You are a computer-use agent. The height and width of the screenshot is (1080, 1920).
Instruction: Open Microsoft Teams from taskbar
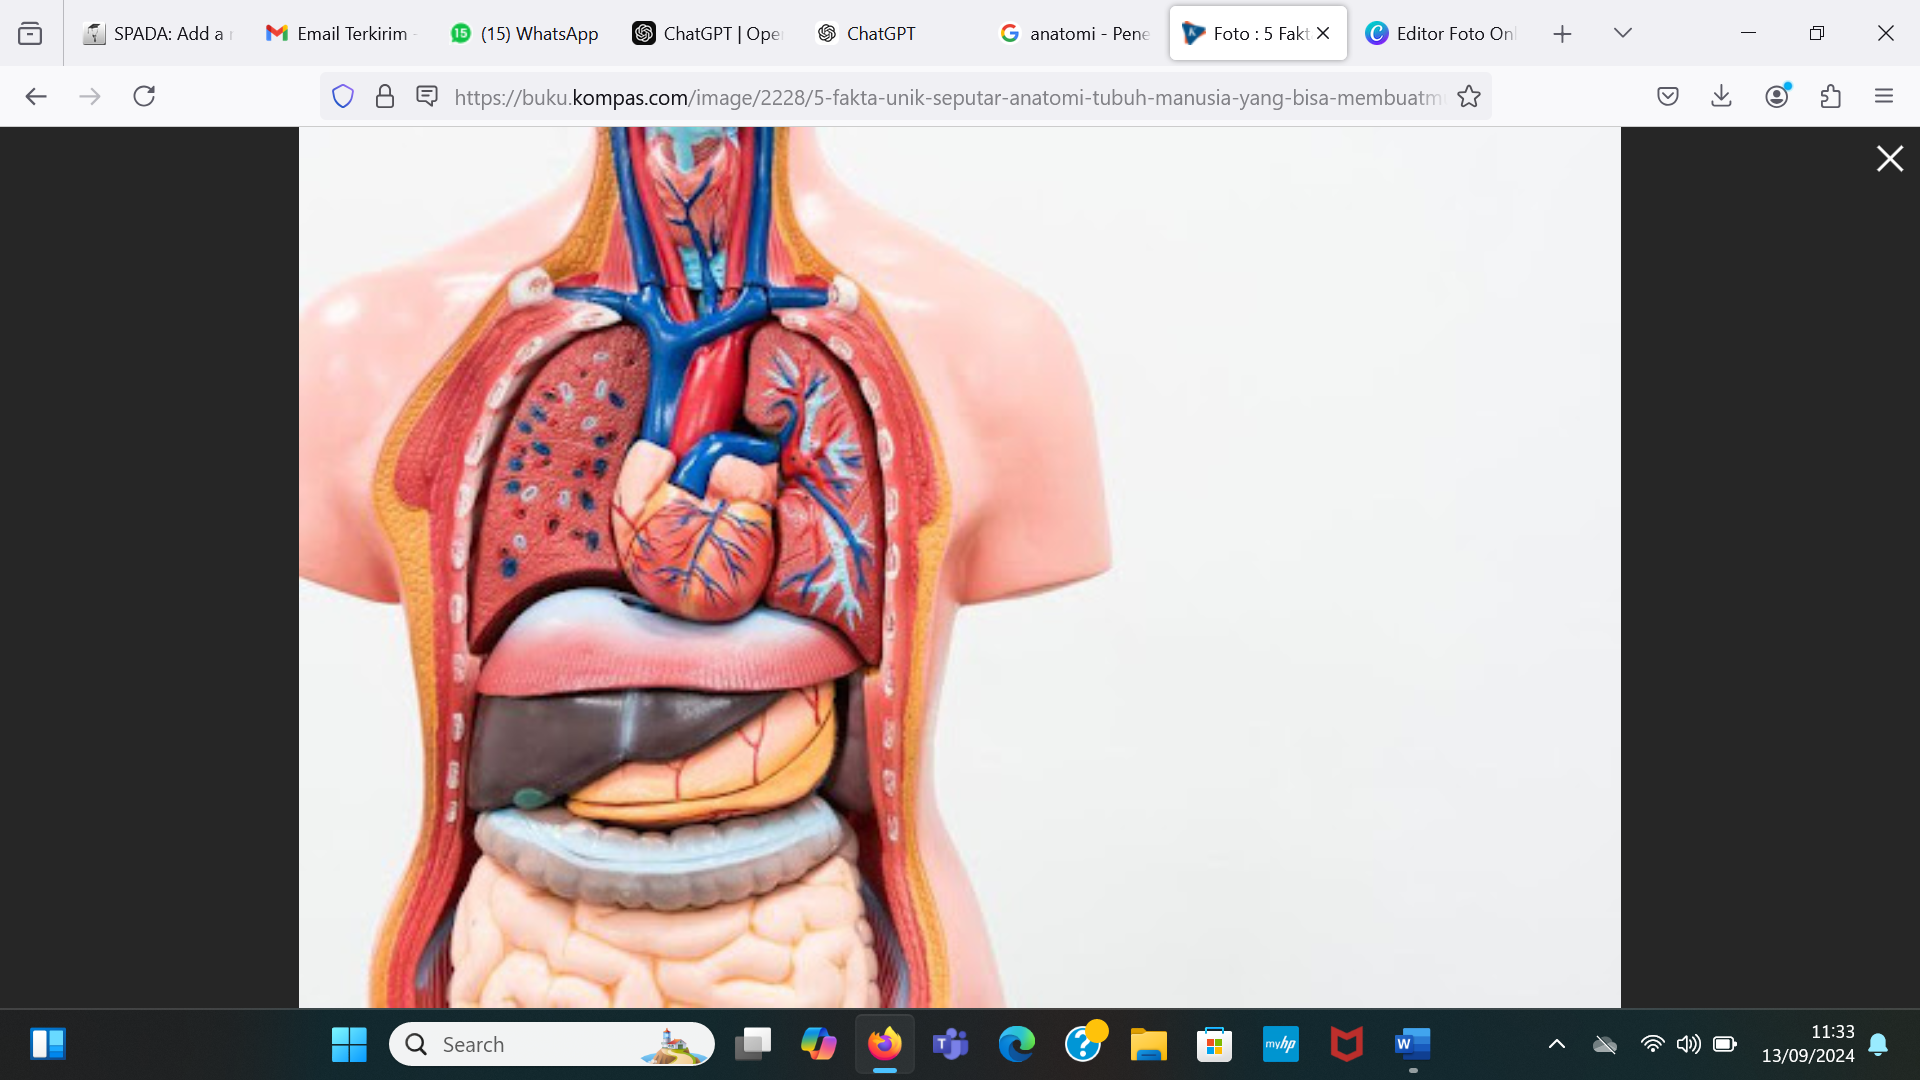tap(951, 1044)
